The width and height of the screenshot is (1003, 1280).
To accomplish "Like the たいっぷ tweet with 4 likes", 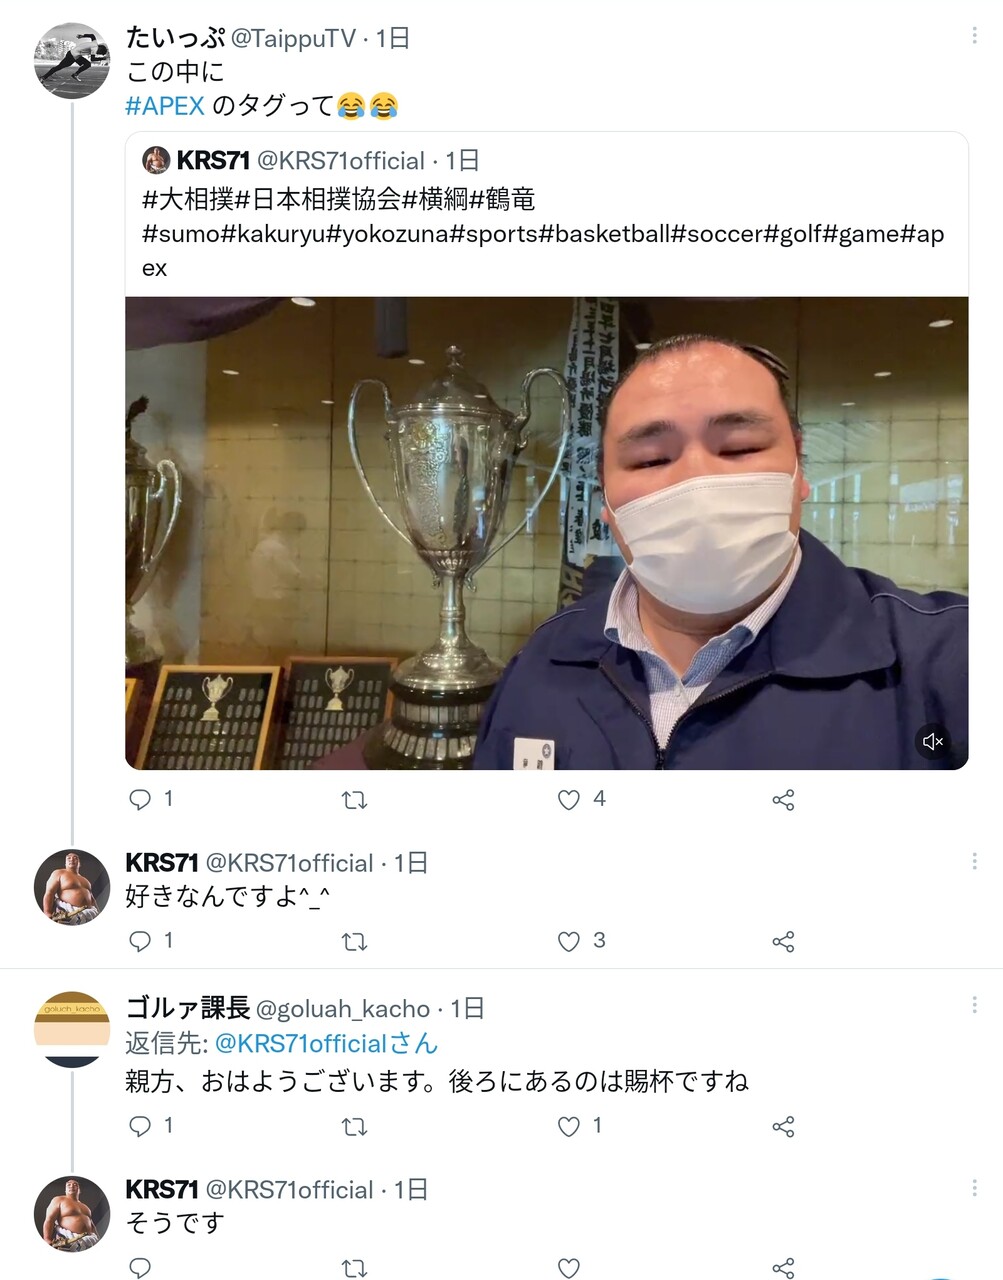I will tap(569, 799).
